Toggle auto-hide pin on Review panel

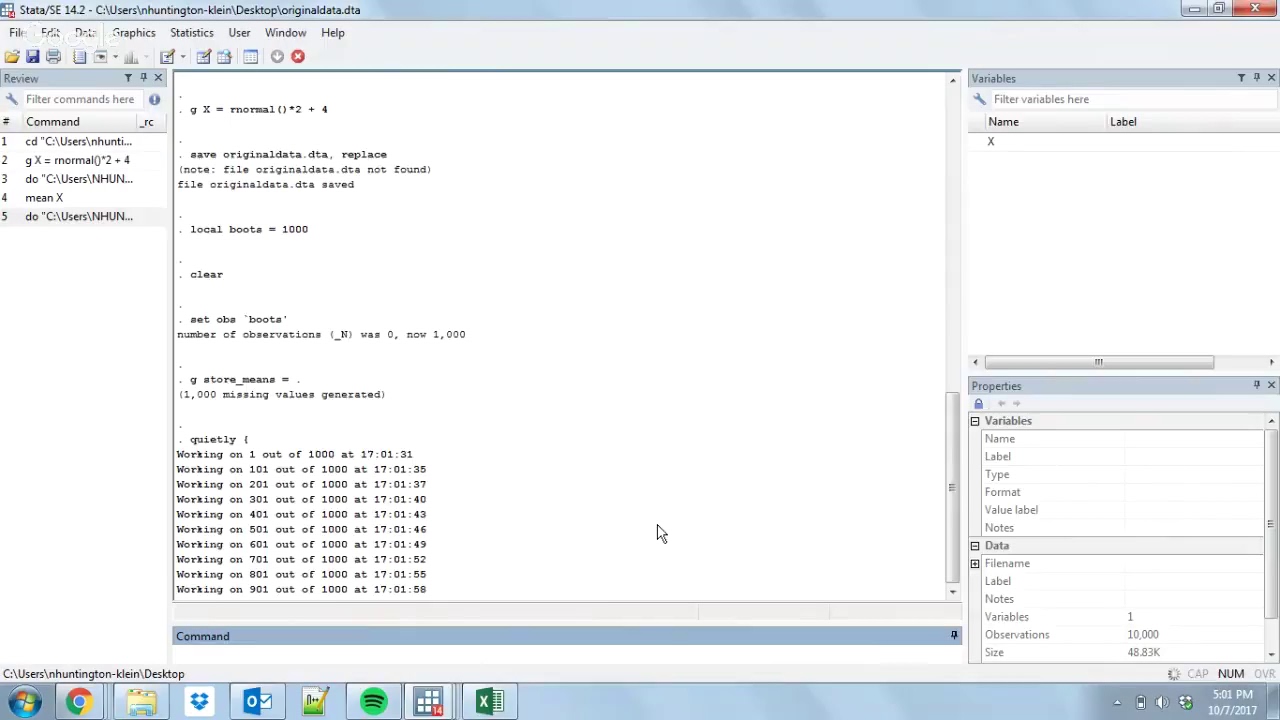click(143, 78)
